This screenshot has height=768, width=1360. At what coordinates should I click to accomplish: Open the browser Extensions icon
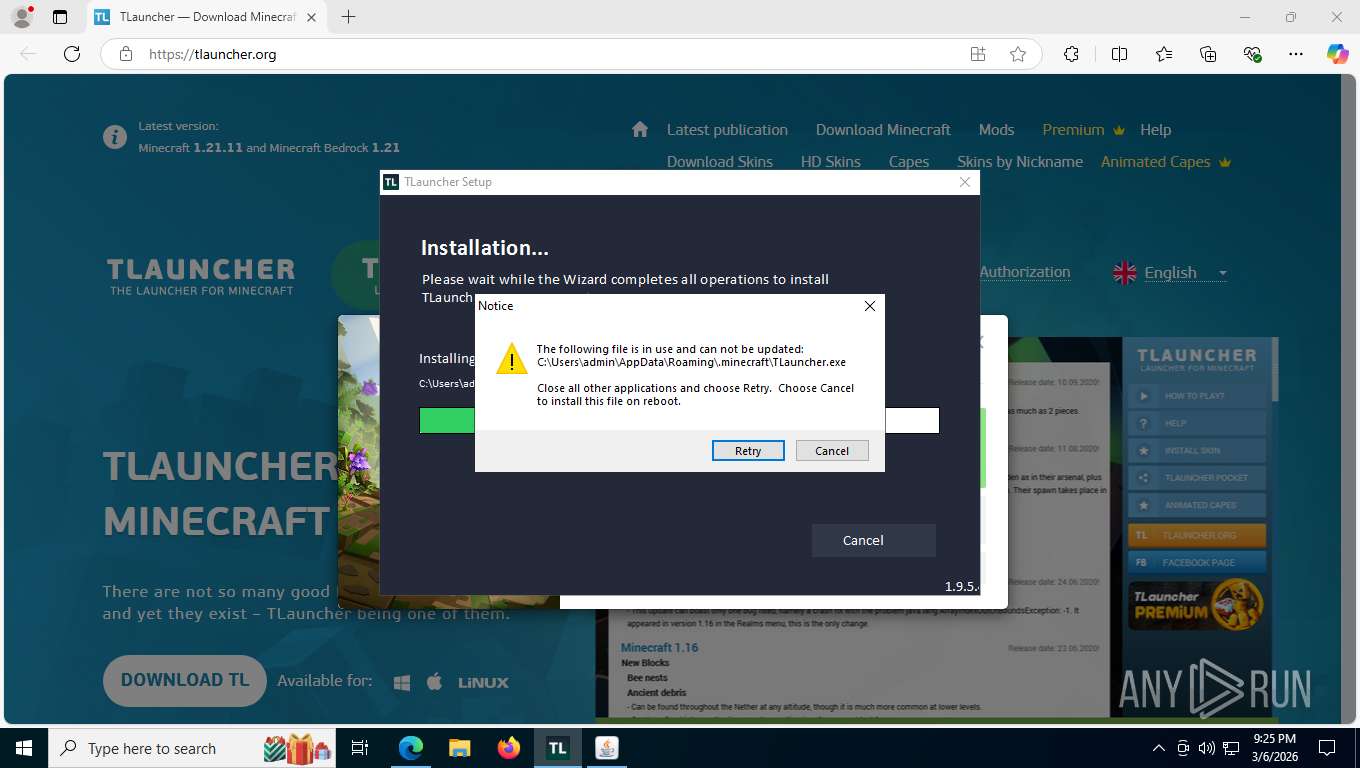click(1071, 54)
